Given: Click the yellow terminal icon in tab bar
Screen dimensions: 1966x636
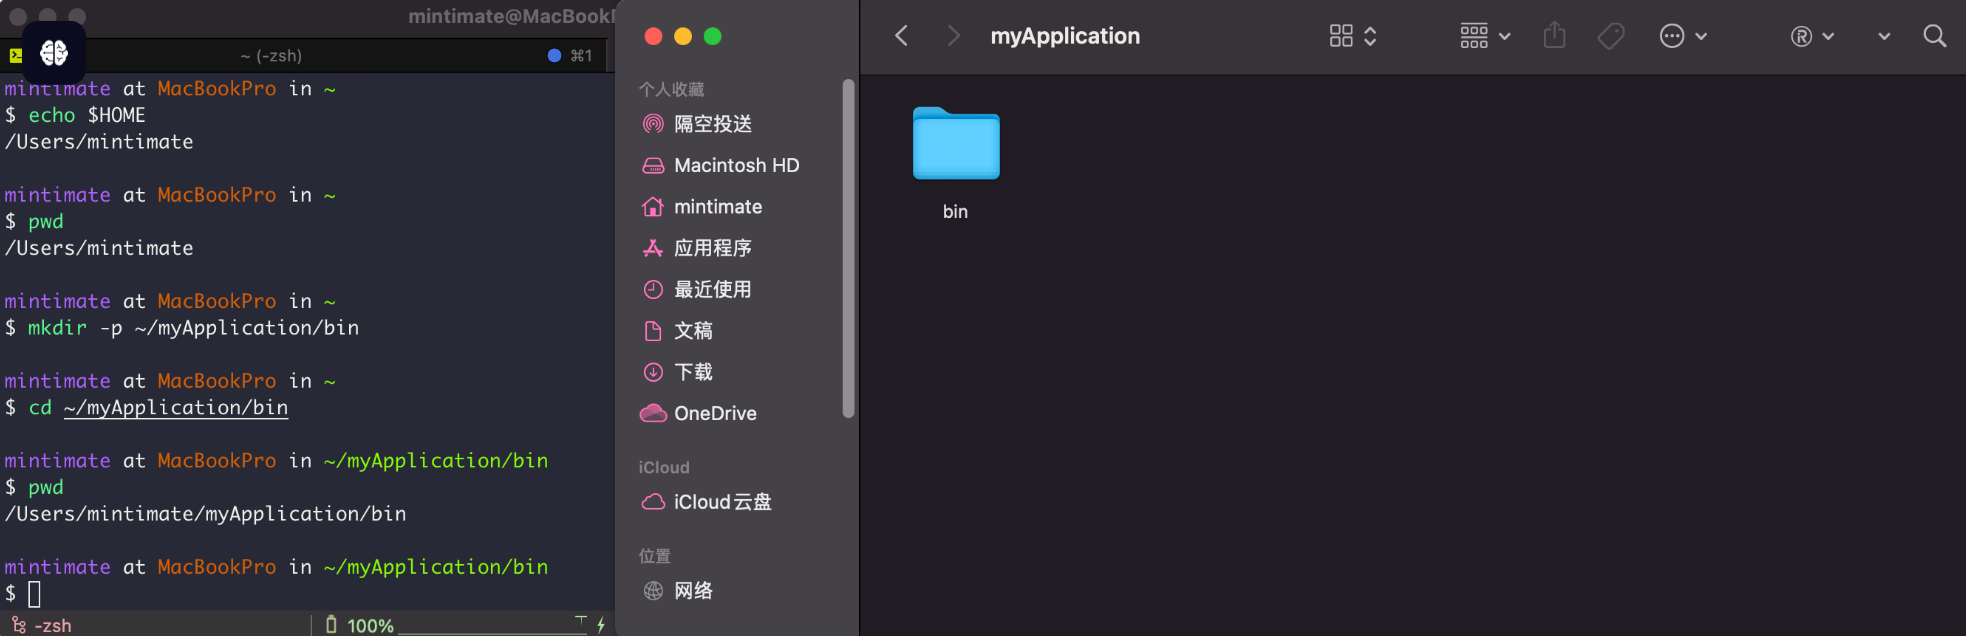Looking at the screenshot, I should (x=16, y=56).
